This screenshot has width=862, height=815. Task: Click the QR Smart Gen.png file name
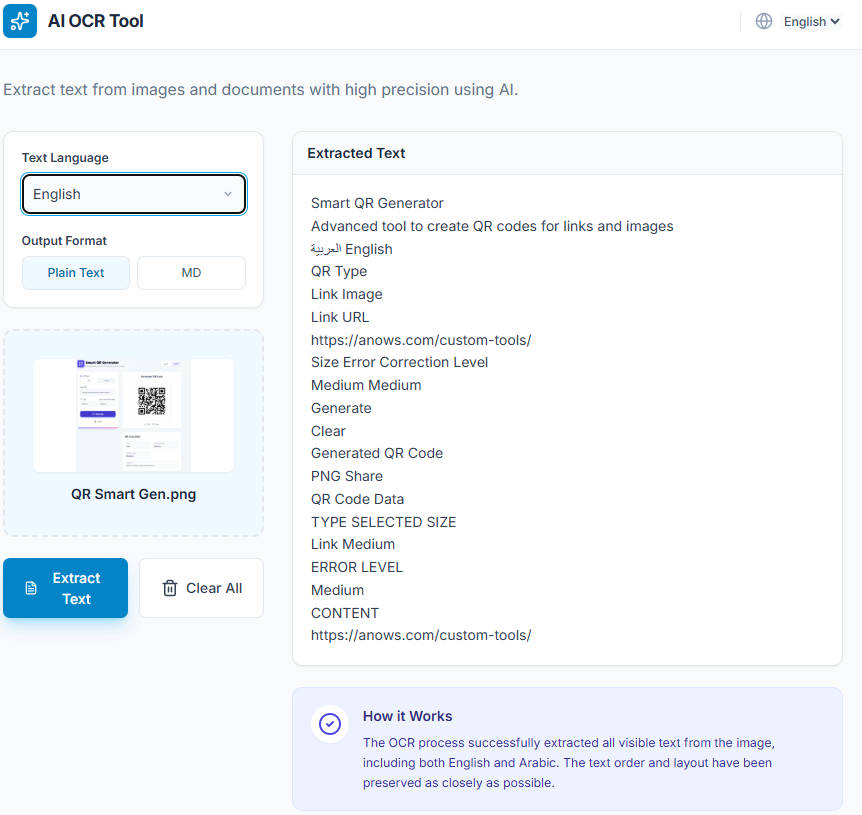click(133, 494)
